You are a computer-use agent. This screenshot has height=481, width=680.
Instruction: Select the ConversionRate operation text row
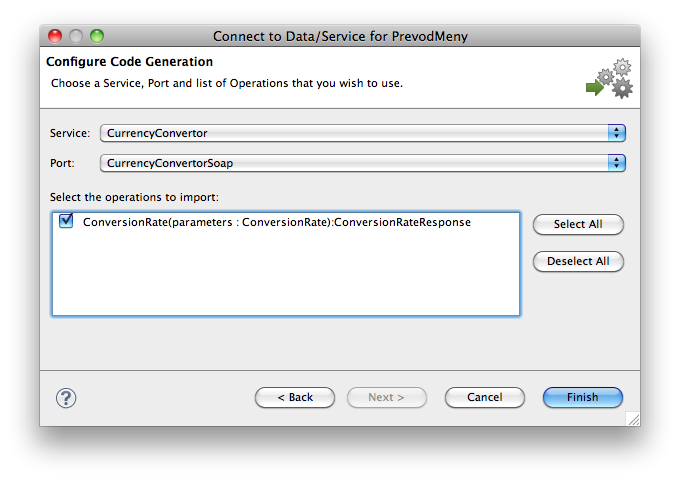point(277,222)
